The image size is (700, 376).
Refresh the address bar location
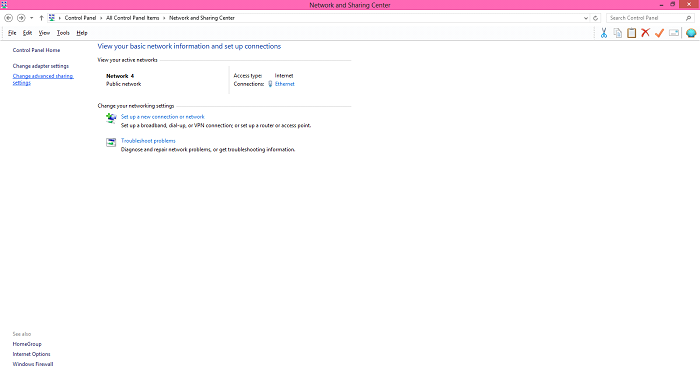pyautogui.click(x=595, y=18)
